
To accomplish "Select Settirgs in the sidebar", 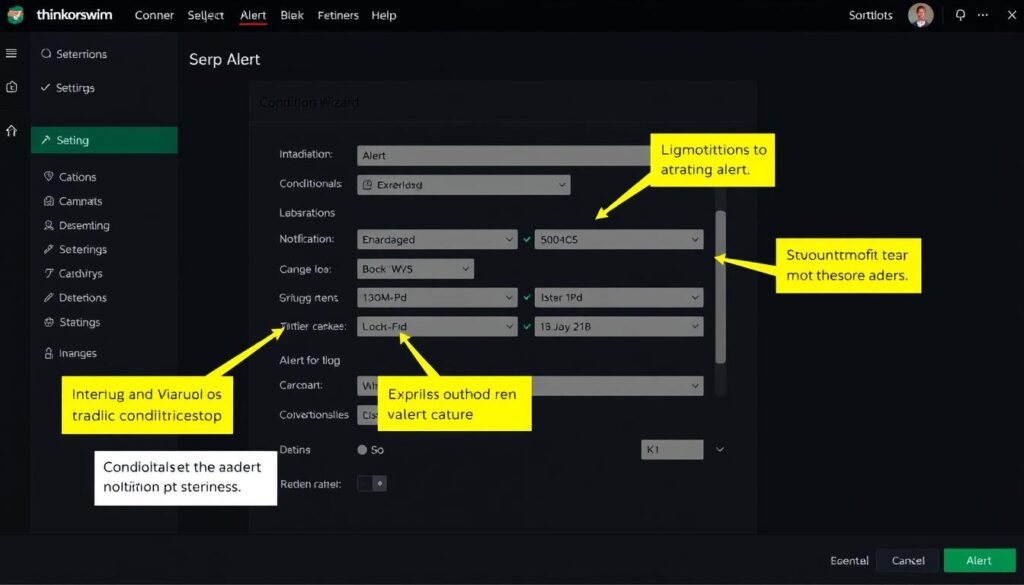I will click(x=75, y=87).
